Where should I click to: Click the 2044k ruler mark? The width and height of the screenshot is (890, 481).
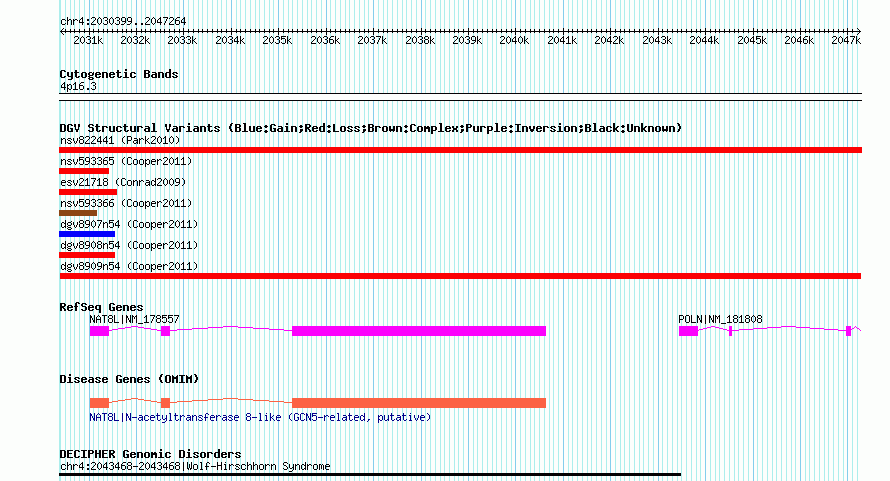click(x=704, y=40)
